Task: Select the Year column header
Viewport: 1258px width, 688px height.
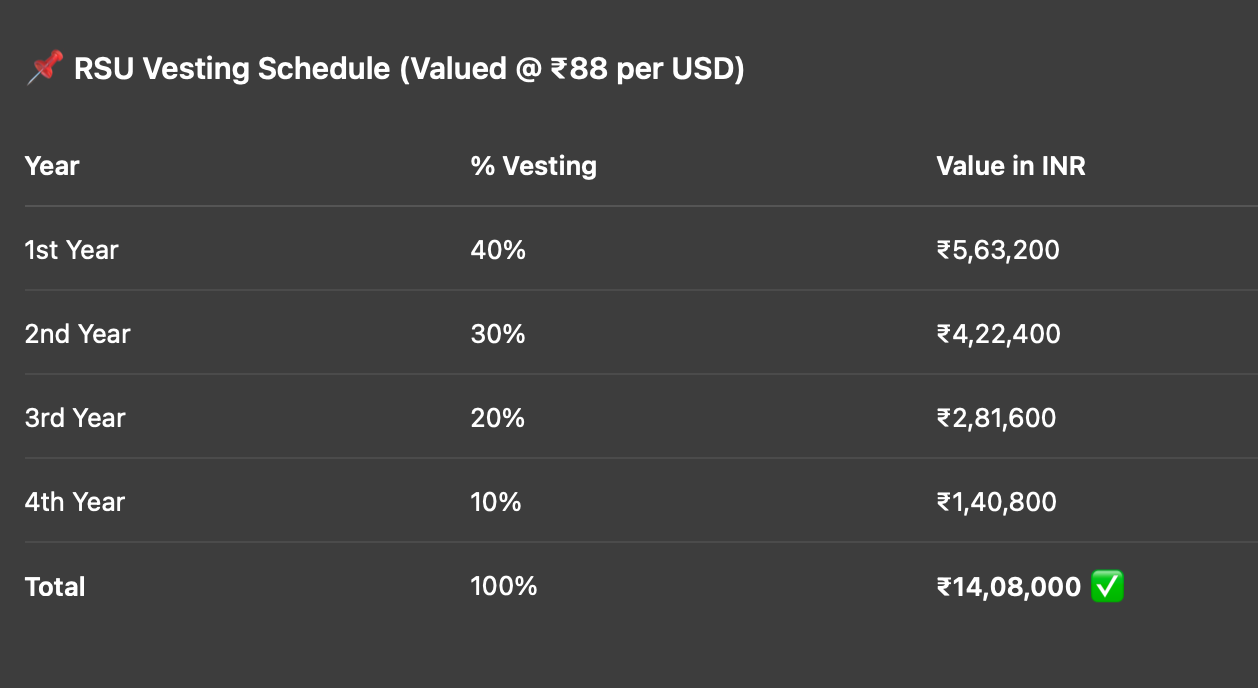Action: click(x=52, y=166)
